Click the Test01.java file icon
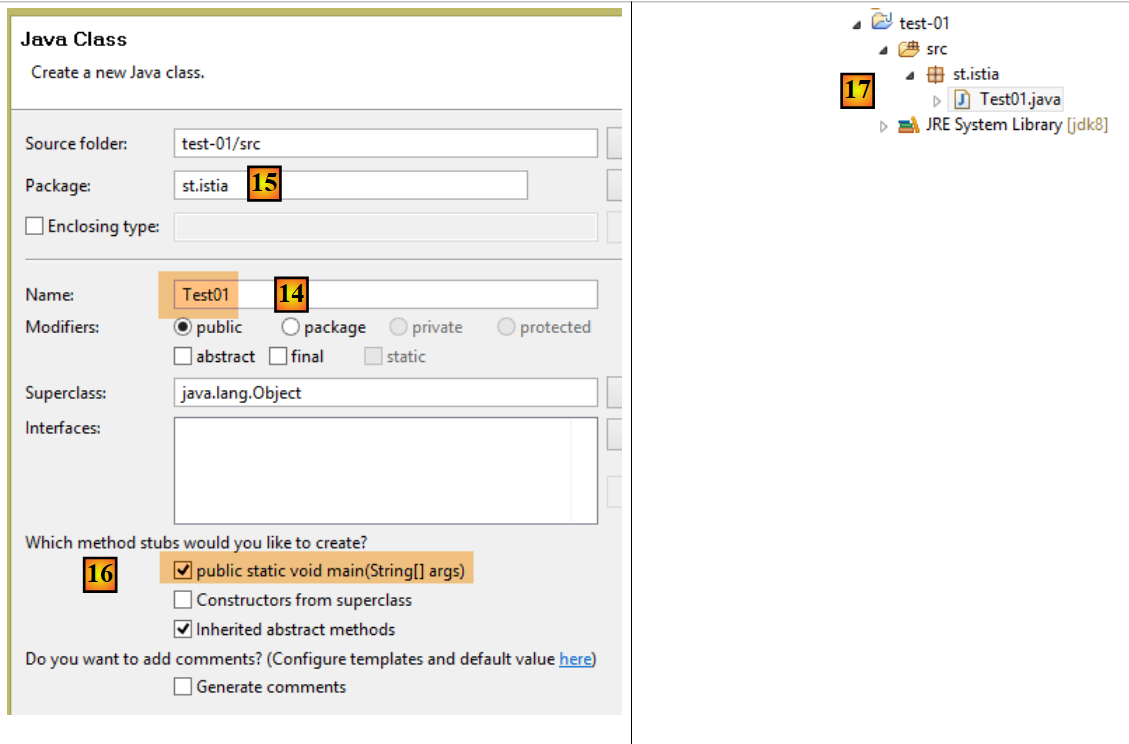This screenshot has width=1129, height=744. click(962, 99)
